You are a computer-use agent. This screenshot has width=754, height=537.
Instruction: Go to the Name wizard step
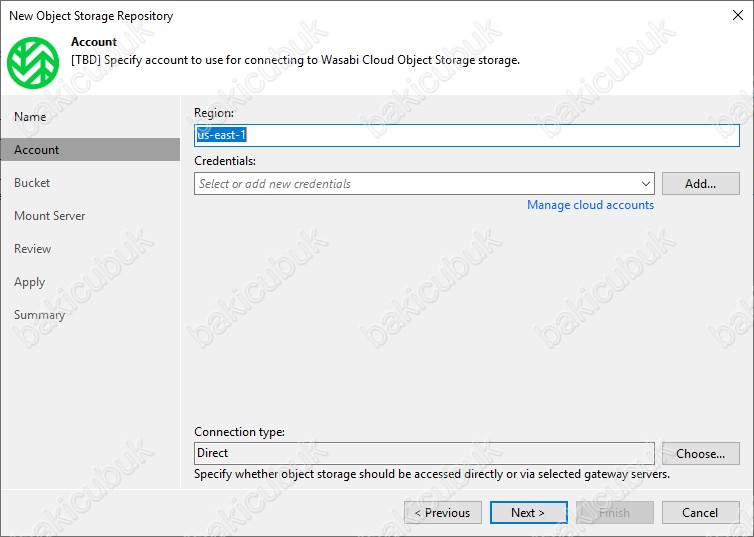tap(30, 116)
